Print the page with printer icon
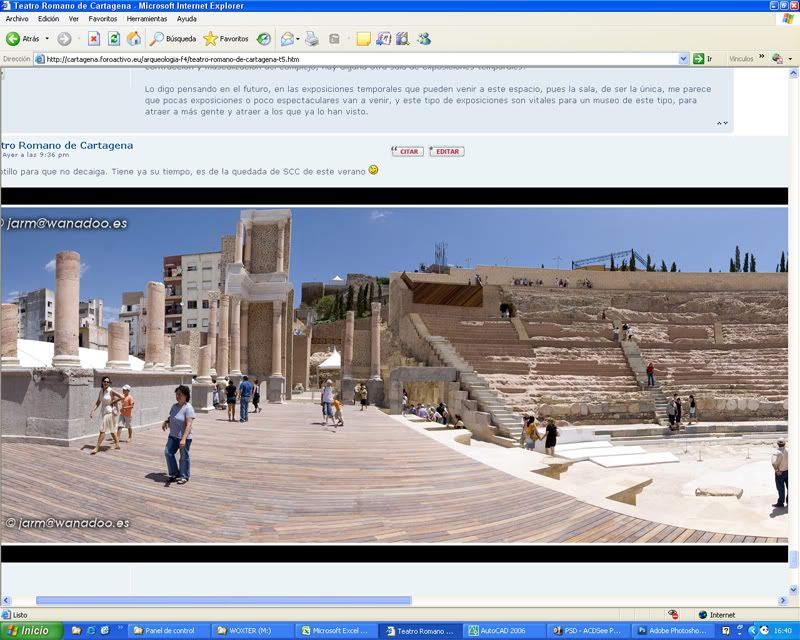This screenshot has width=800, height=640. [312, 39]
